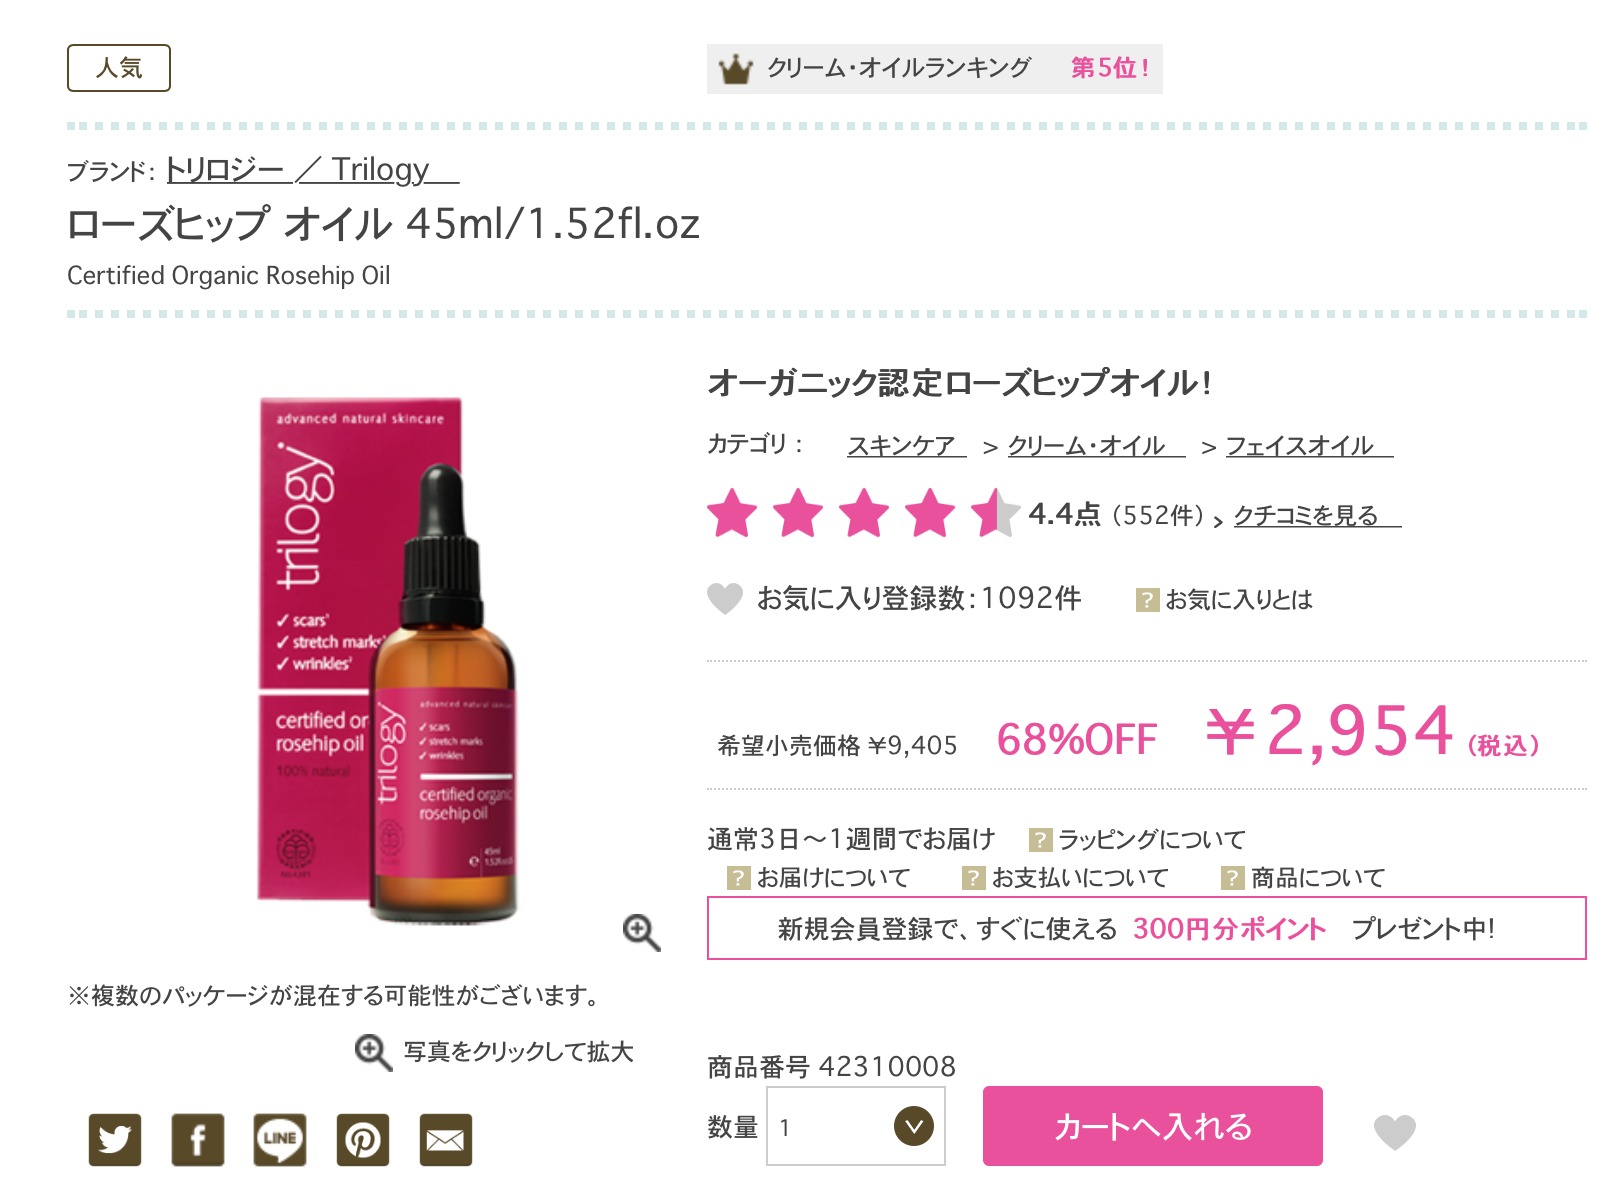The image size is (1606, 1194).
Task: Share product on Facebook
Action: [198, 1139]
